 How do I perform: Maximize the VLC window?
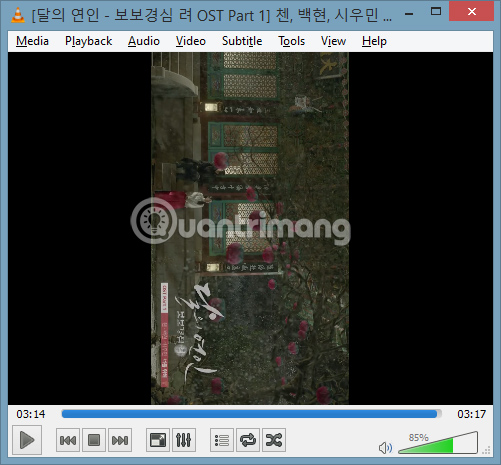pyautogui.click(x=436, y=12)
